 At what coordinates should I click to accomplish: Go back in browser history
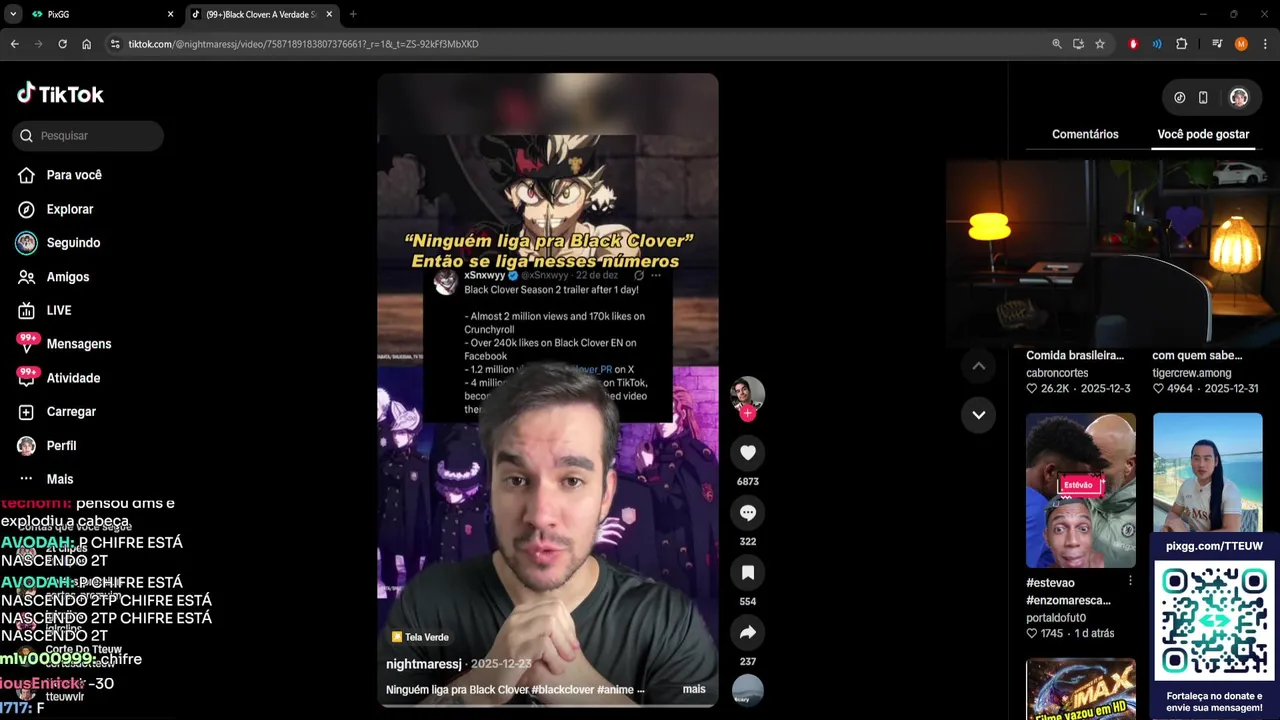[14, 44]
